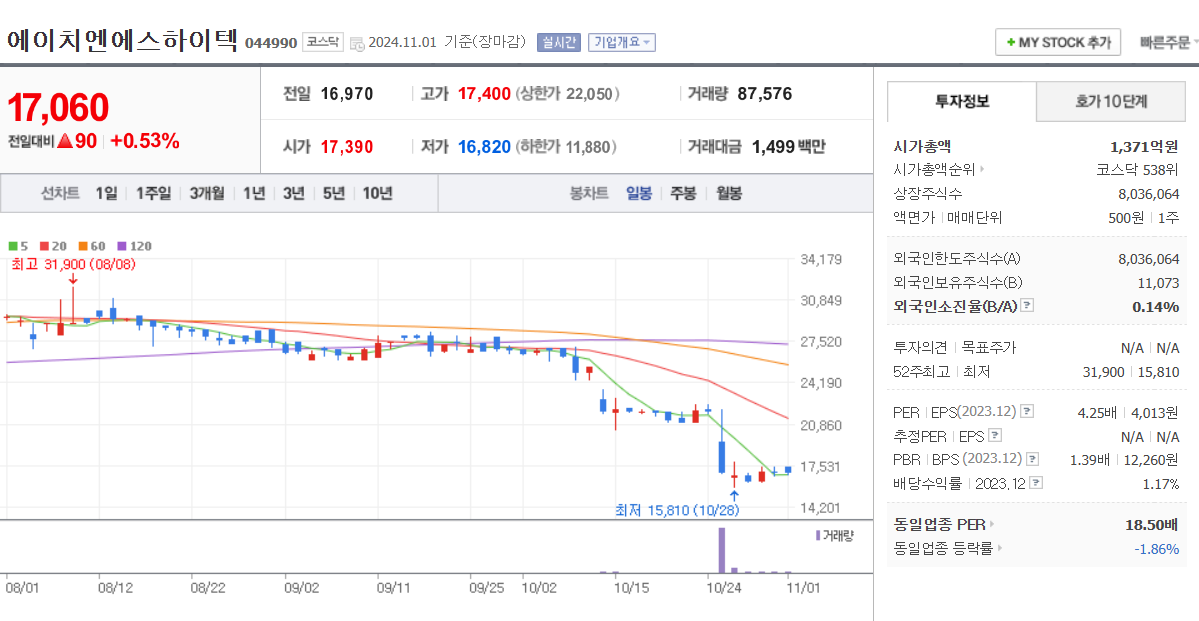Click the 외국인보유주식수 value 11,073
The width and height of the screenshot is (1199, 621).
click(1158, 283)
